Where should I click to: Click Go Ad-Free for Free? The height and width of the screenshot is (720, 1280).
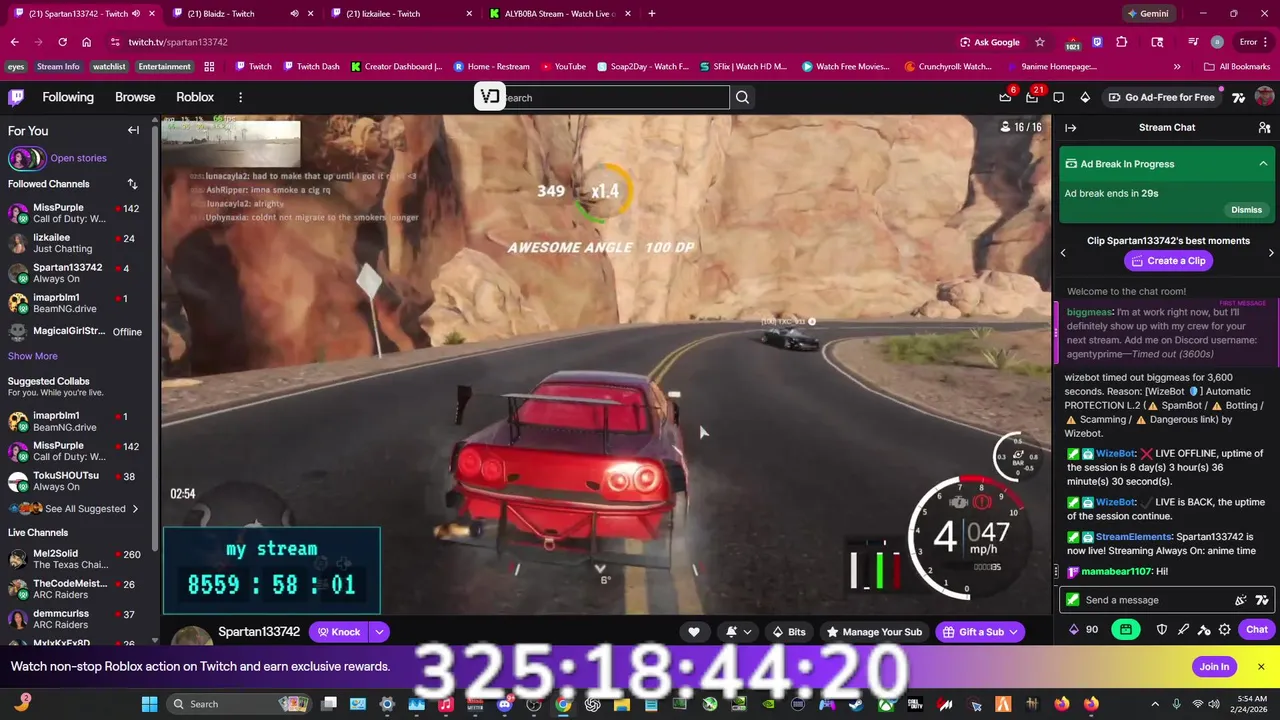pos(1161,97)
